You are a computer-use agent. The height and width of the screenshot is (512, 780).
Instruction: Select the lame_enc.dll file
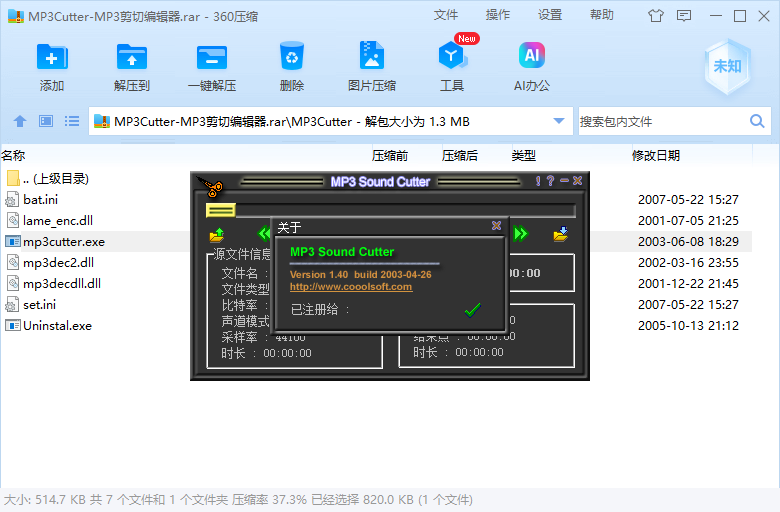(49, 220)
